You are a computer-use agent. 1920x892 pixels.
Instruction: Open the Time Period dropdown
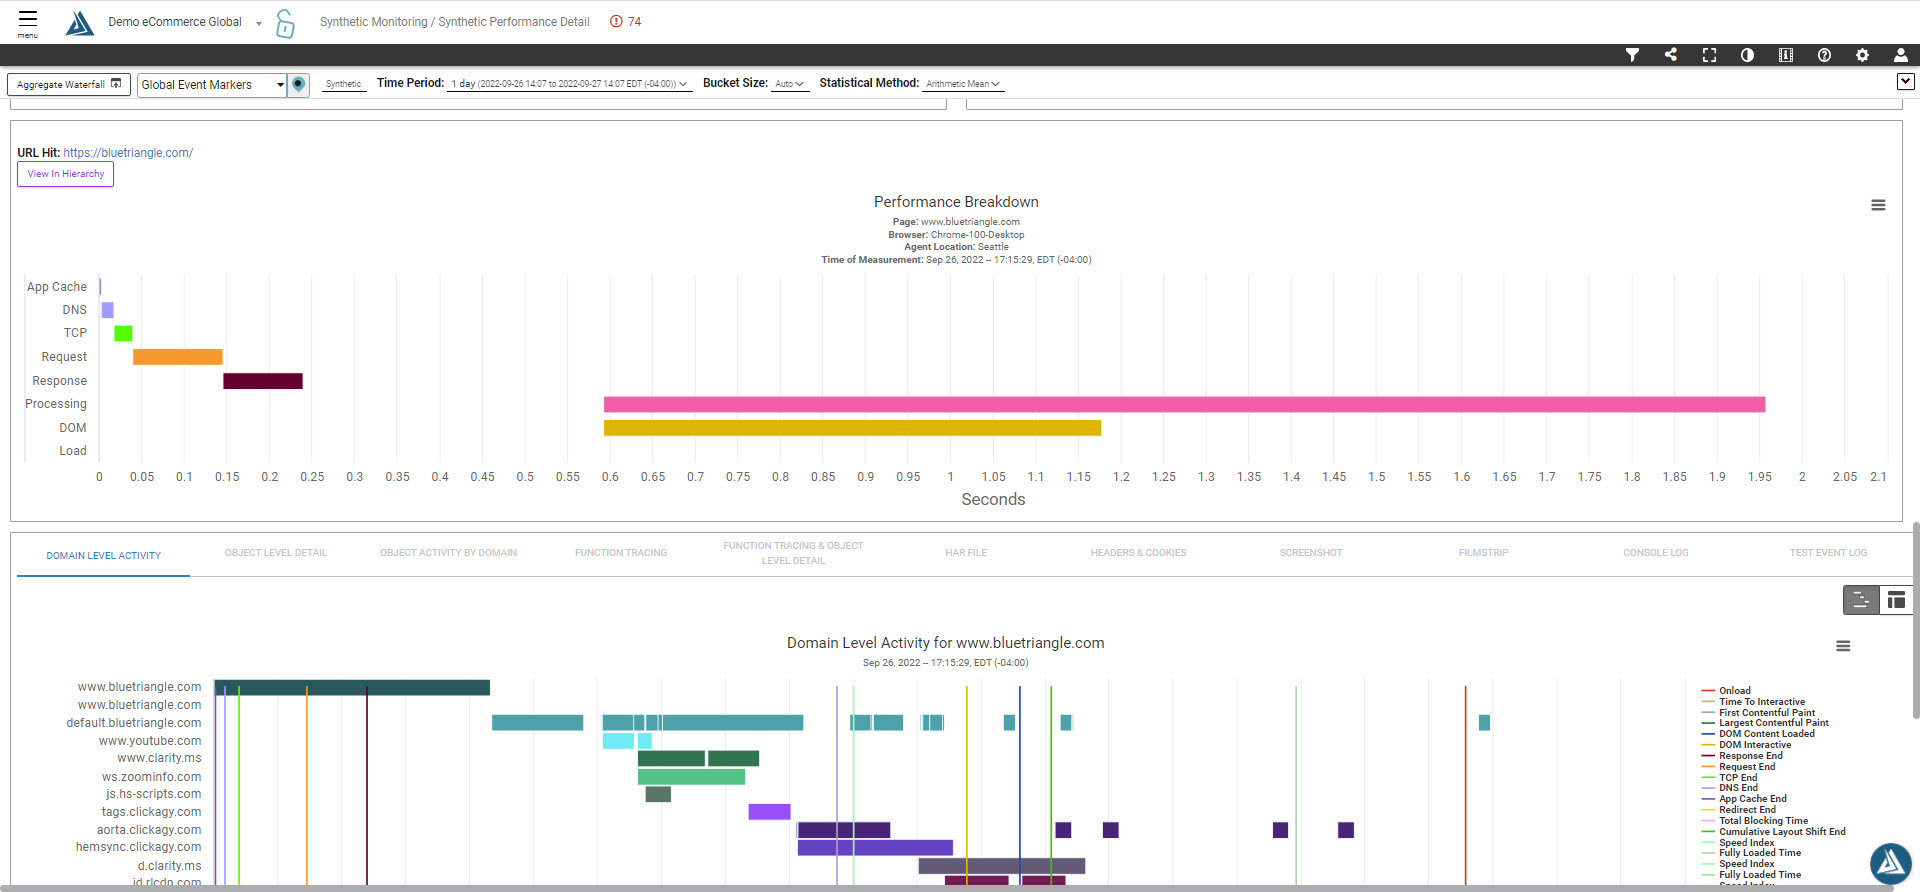570,84
